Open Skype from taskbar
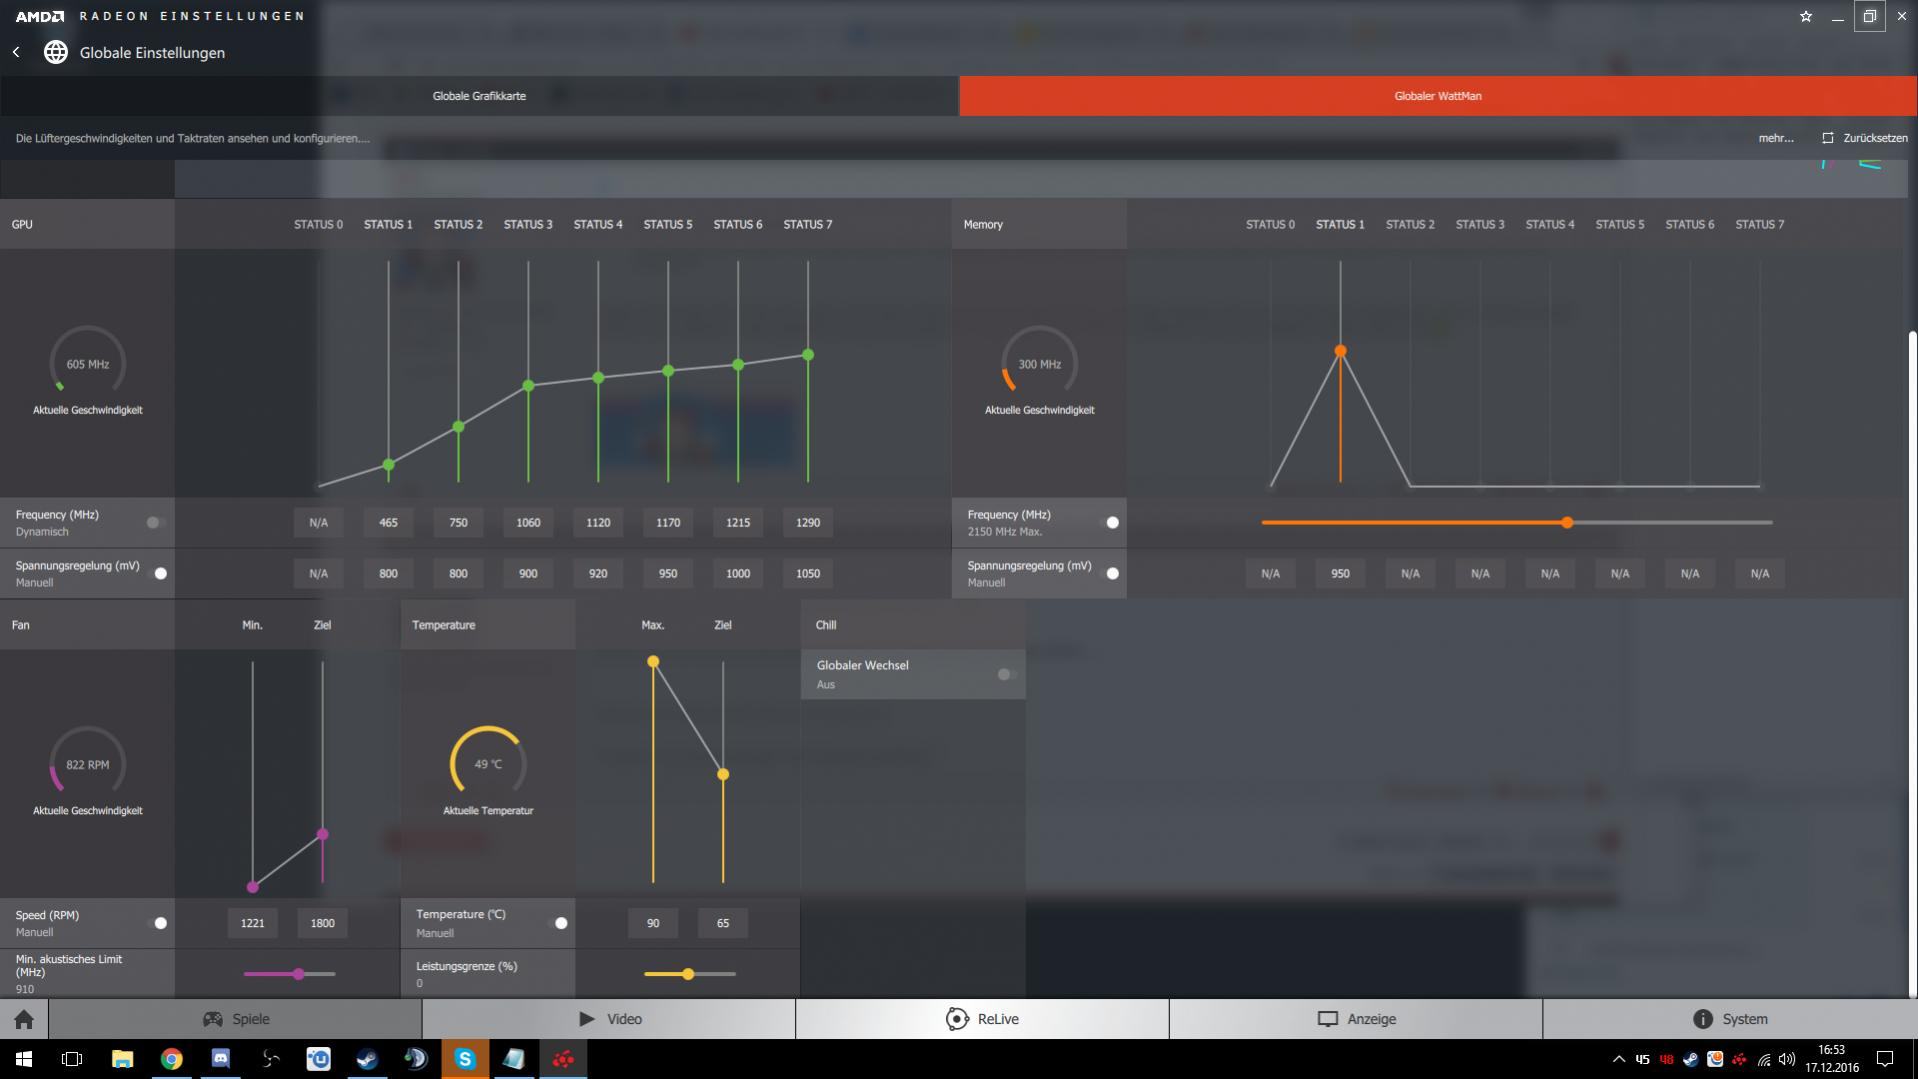Screen dimensions: 1918x1079 tap(465, 1059)
